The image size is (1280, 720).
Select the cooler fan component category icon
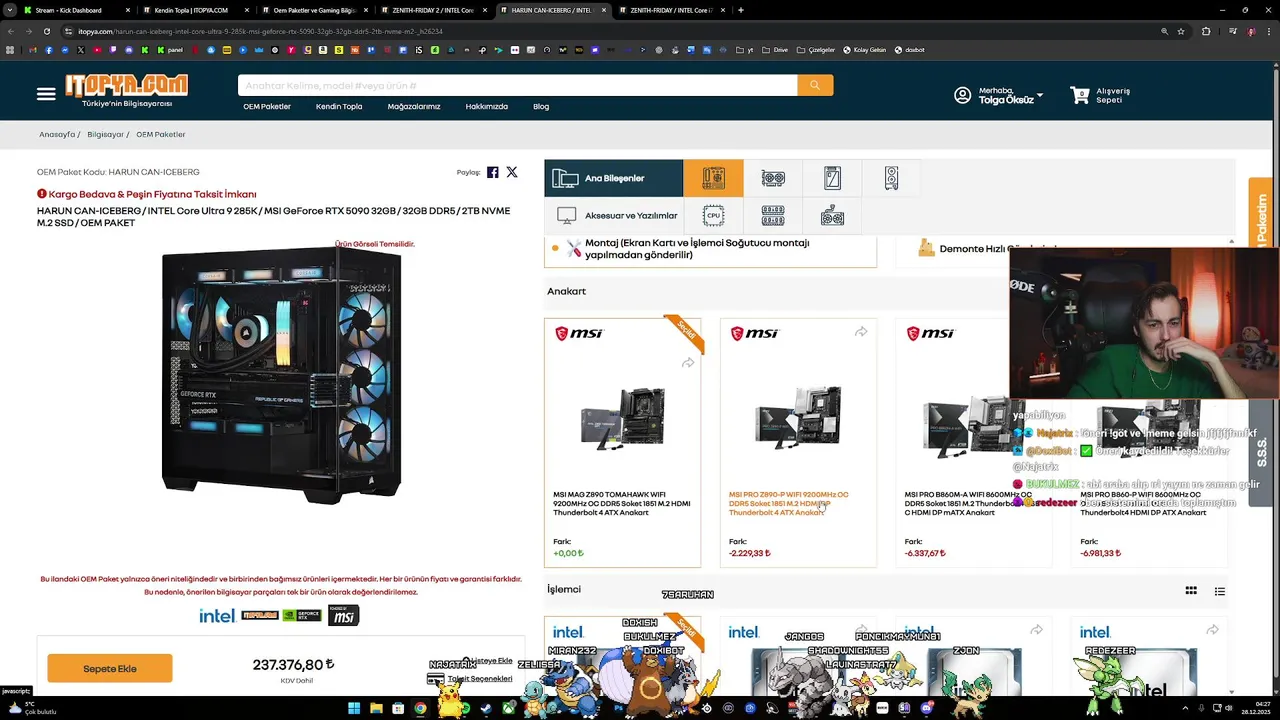tap(832, 215)
